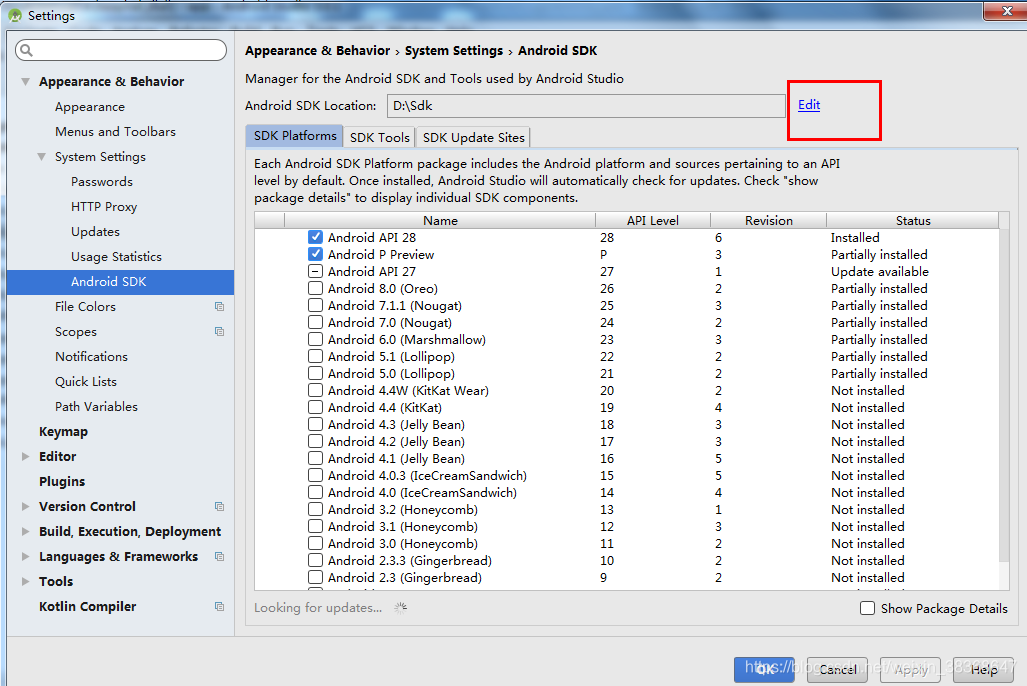Check Android 2.3 (Gingerbread) checkbox
The height and width of the screenshot is (686, 1027).
316,577
